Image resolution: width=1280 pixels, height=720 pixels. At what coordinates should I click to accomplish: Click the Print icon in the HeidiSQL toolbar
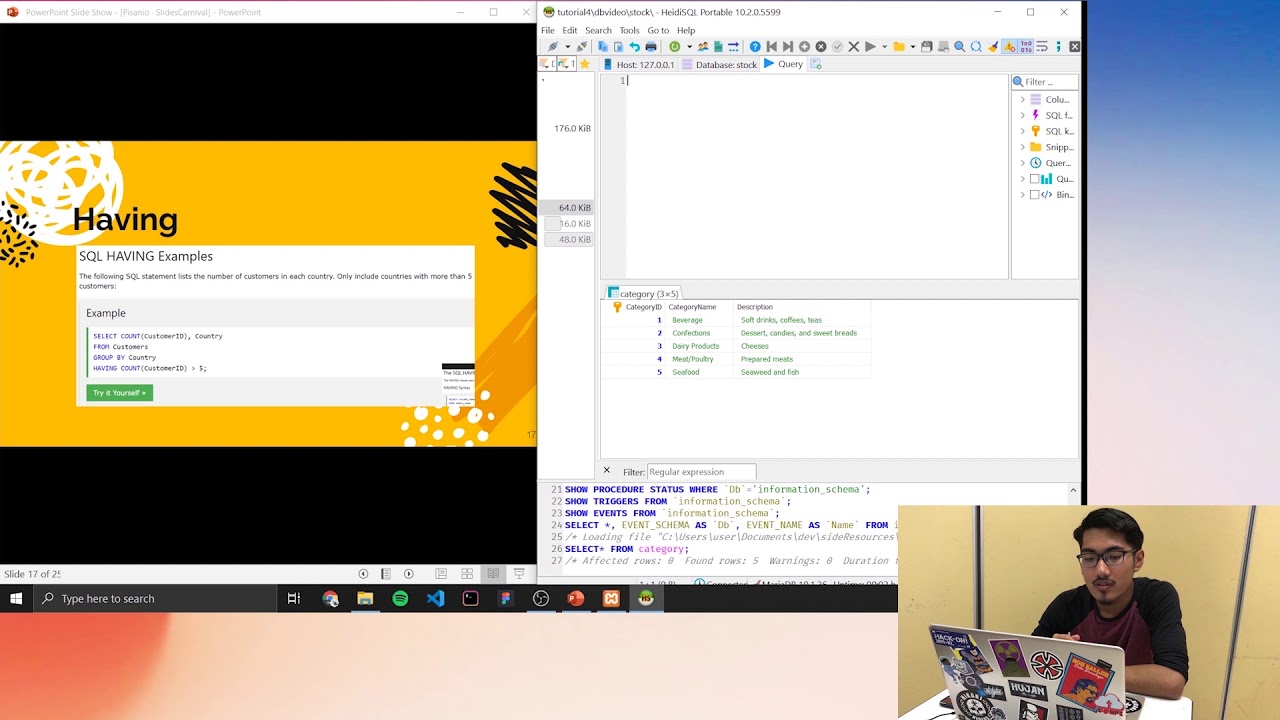(651, 47)
